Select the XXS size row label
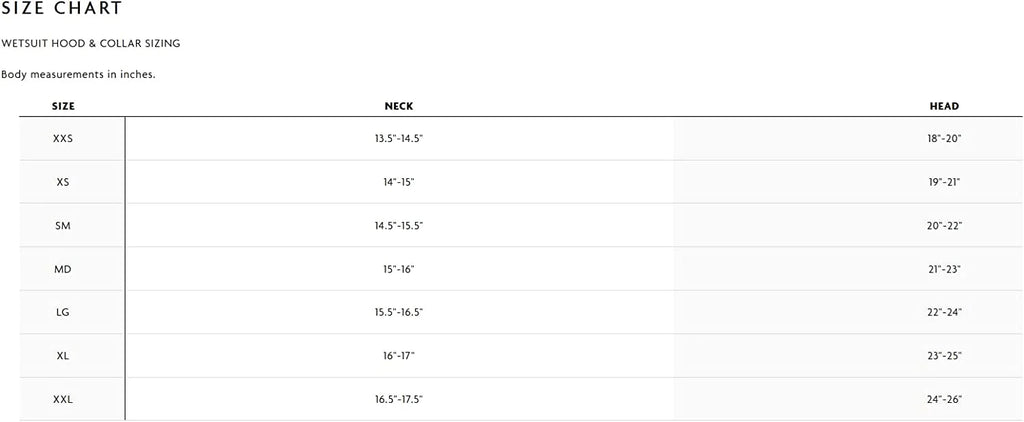The image size is (1024, 422). (63, 138)
